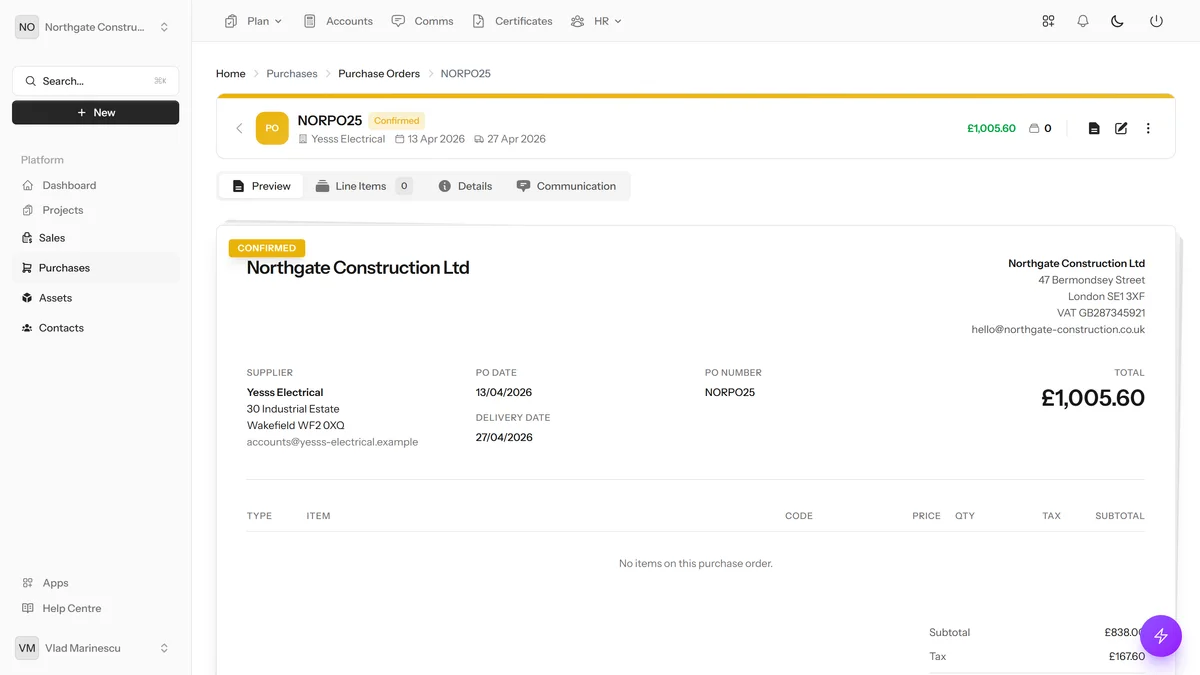Viewport: 1200px width, 675px height.
Task: Go back using the left chevron arrow
Action: (x=239, y=128)
